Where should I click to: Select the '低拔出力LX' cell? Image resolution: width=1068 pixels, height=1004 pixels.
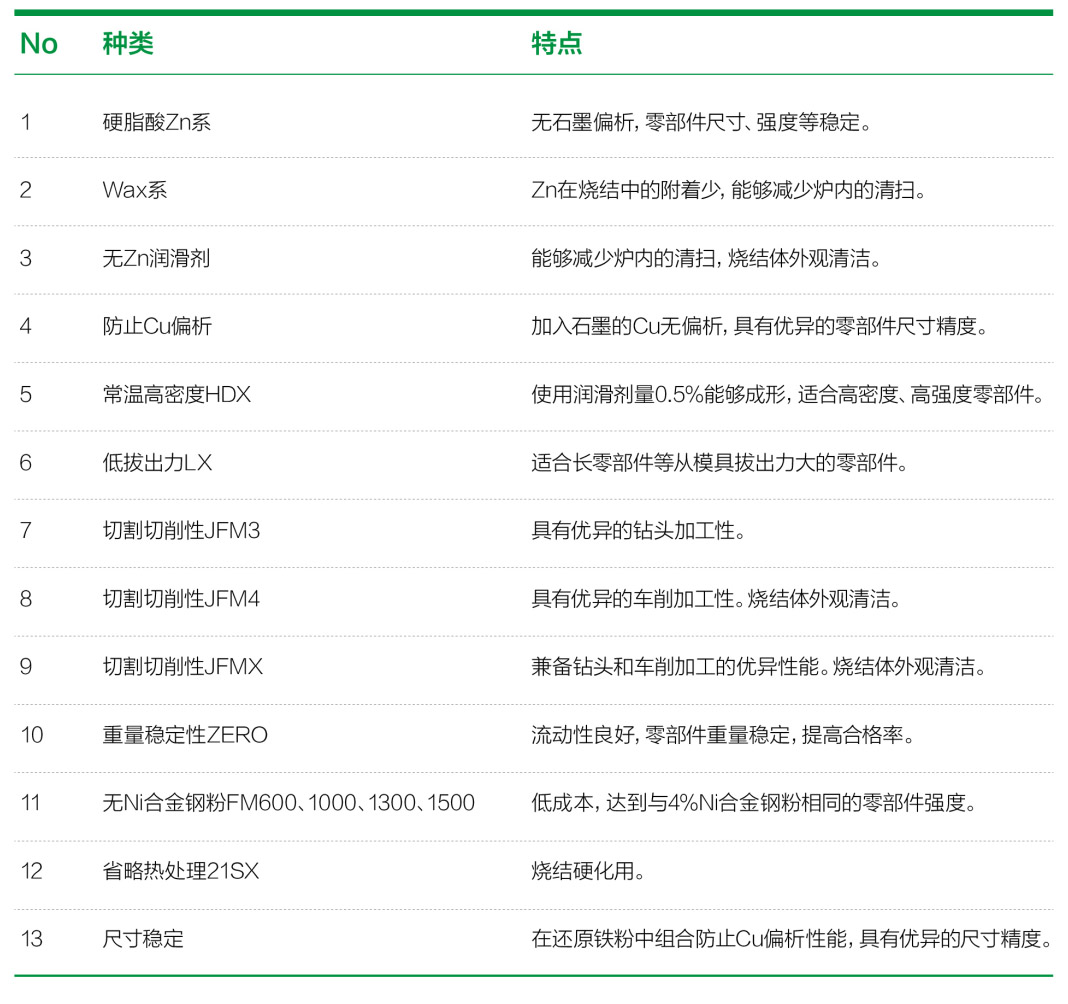pos(157,462)
